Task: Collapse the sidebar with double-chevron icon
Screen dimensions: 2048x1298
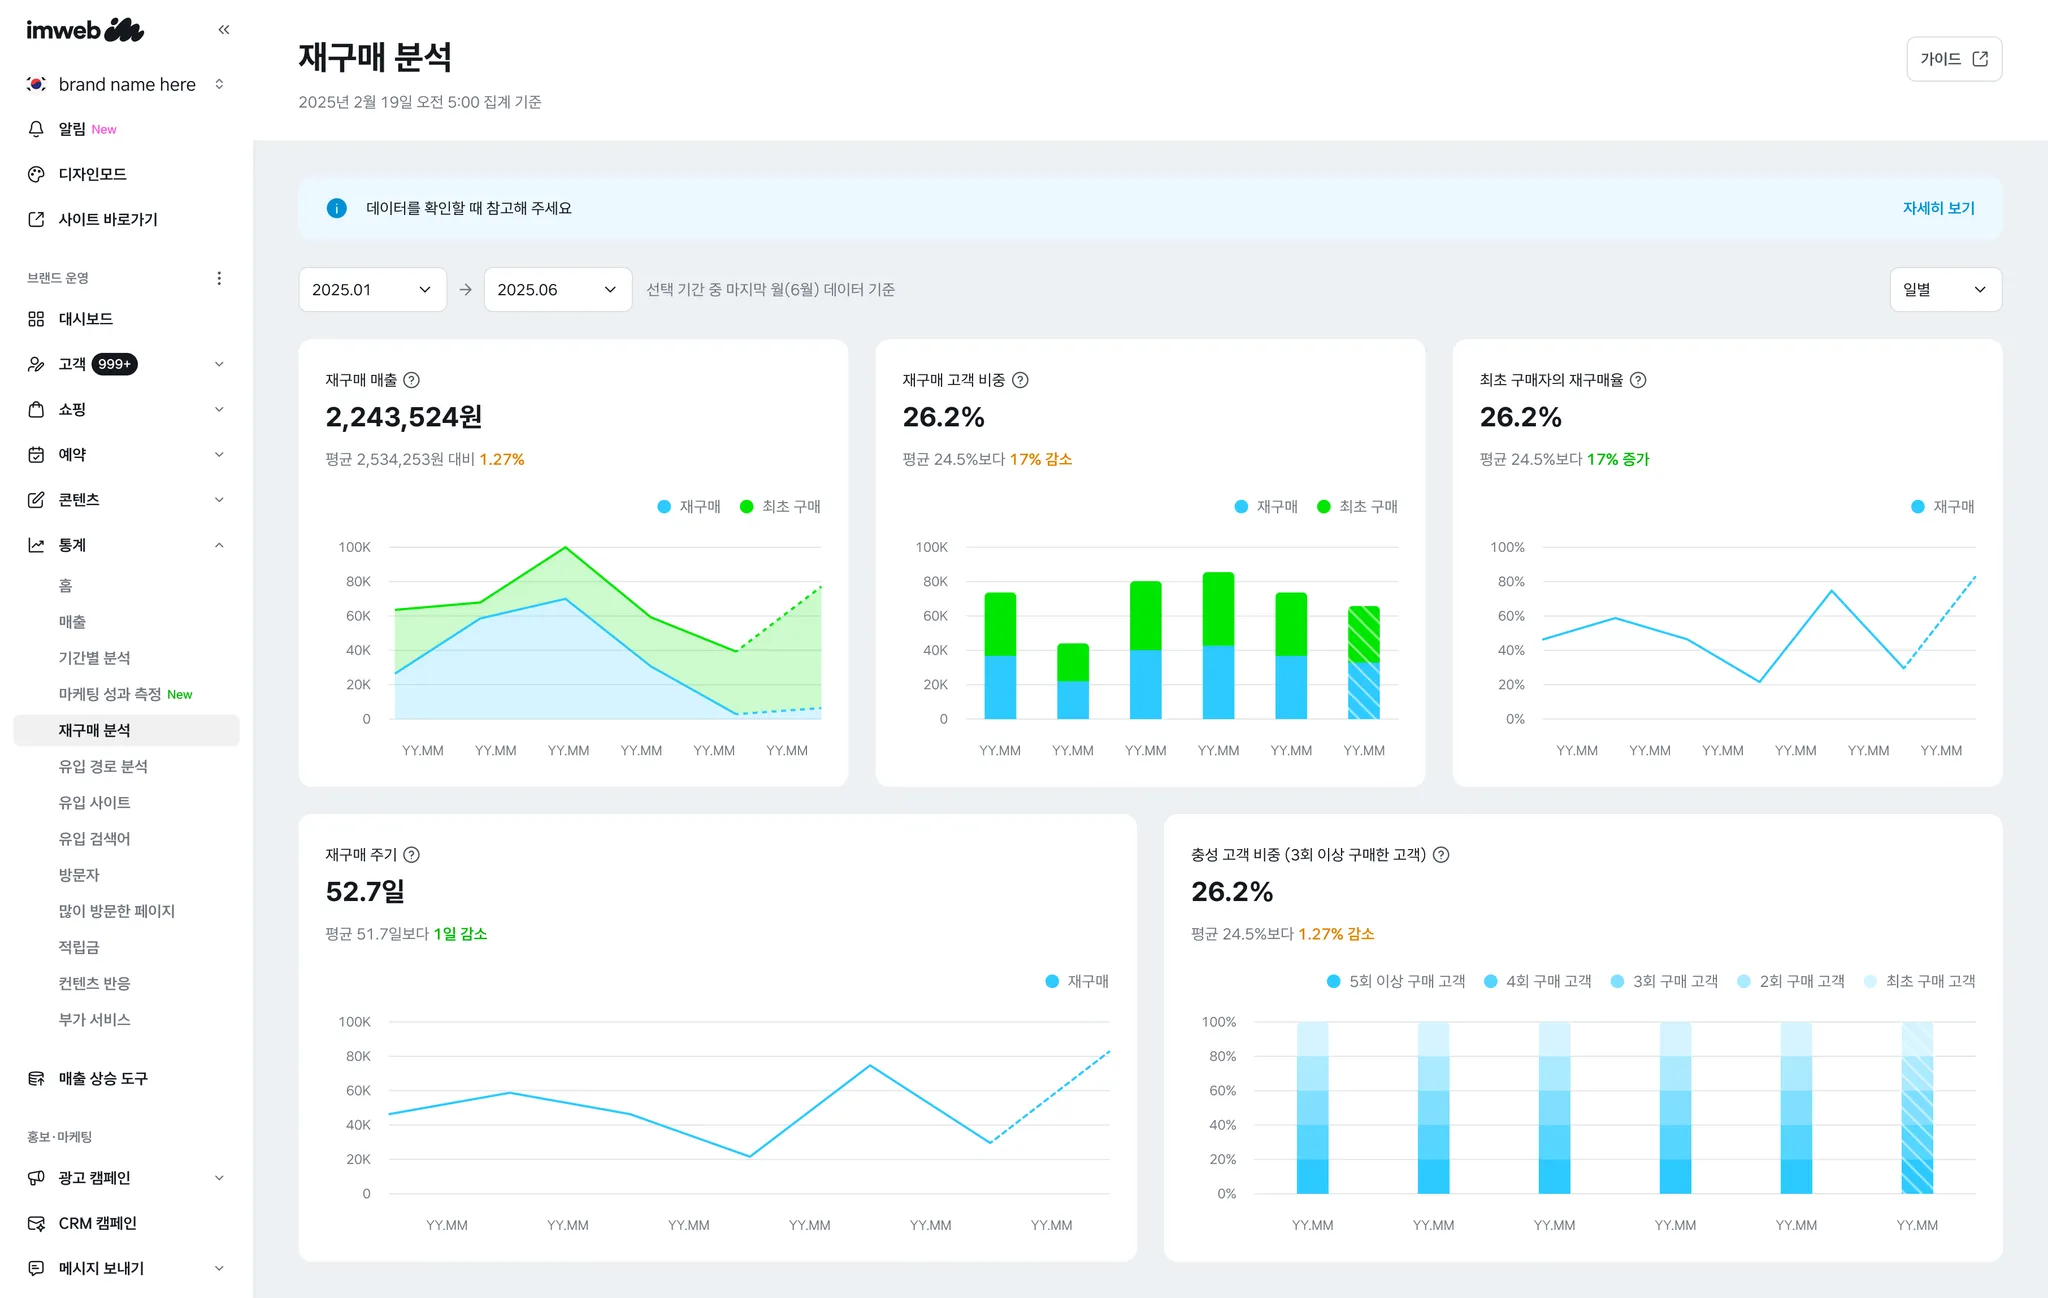Action: click(x=224, y=30)
